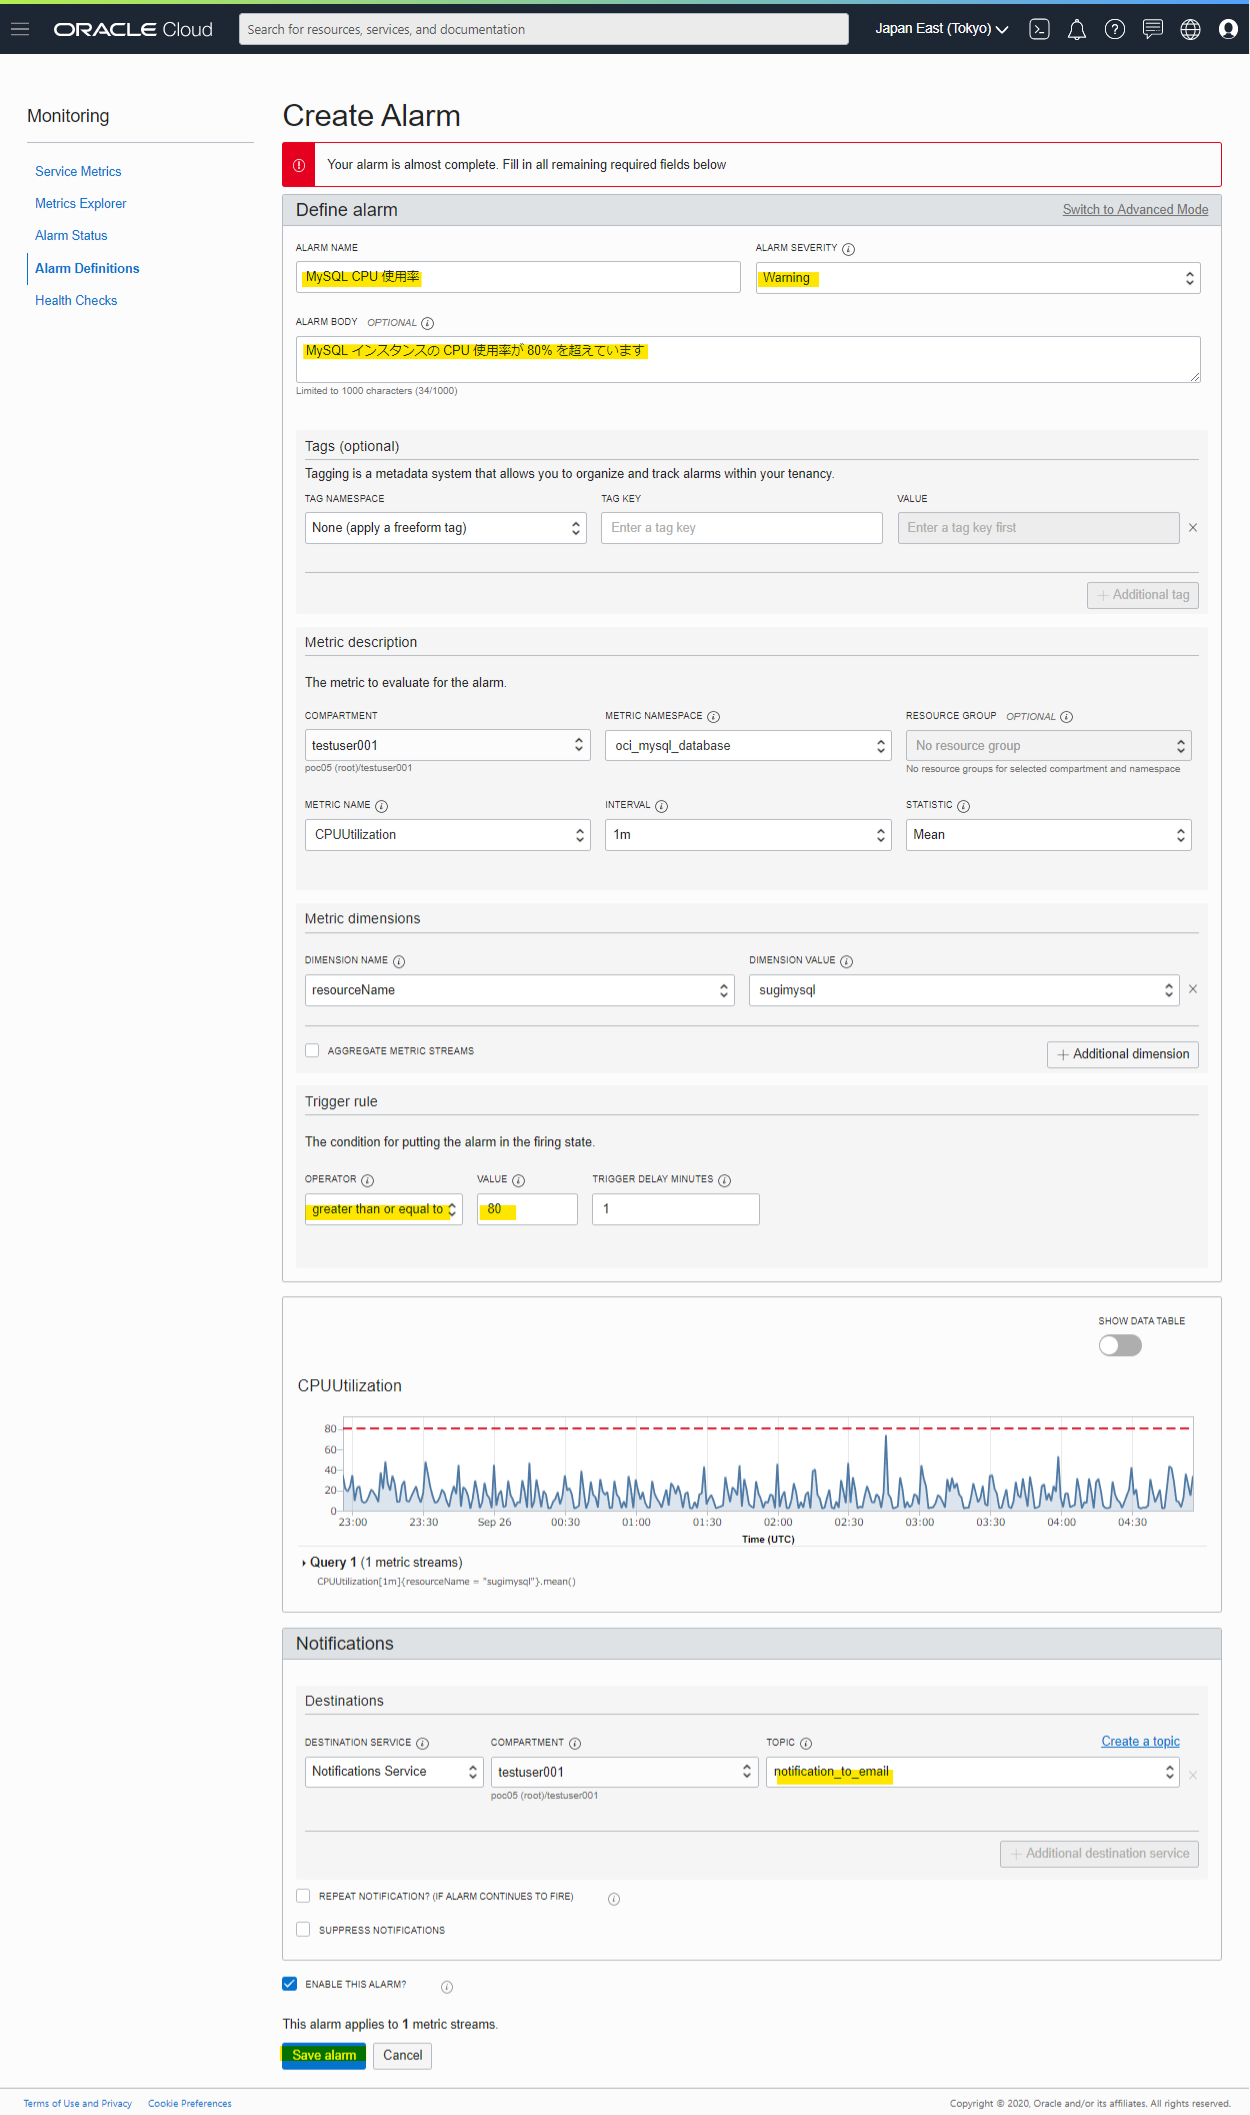Open the Operator greater than or equal dropdown

[x=384, y=1209]
